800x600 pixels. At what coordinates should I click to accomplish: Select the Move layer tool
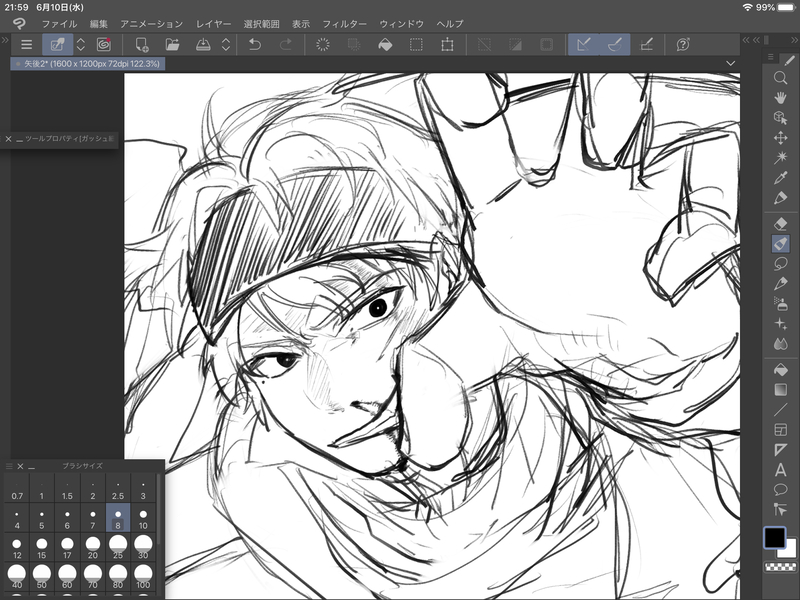pyautogui.click(x=780, y=138)
